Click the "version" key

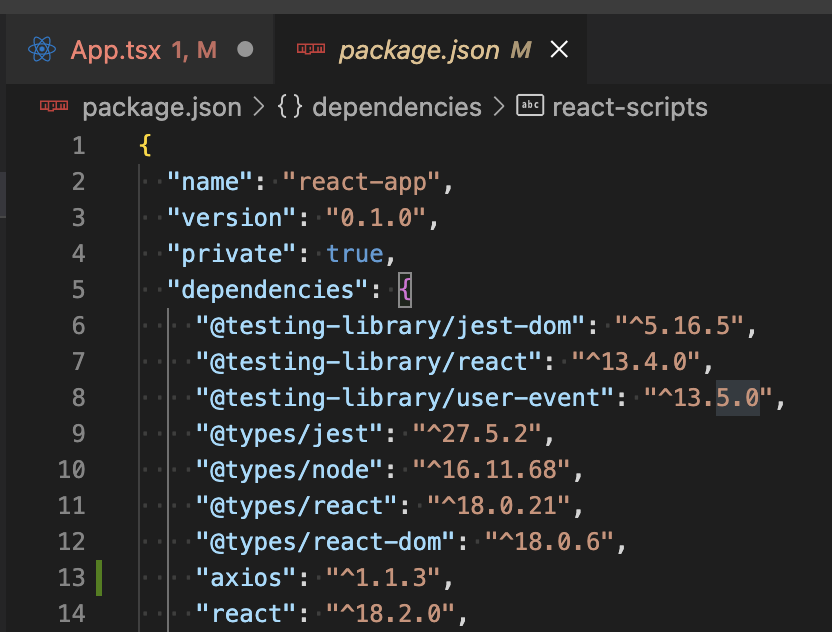pyautogui.click(x=231, y=218)
